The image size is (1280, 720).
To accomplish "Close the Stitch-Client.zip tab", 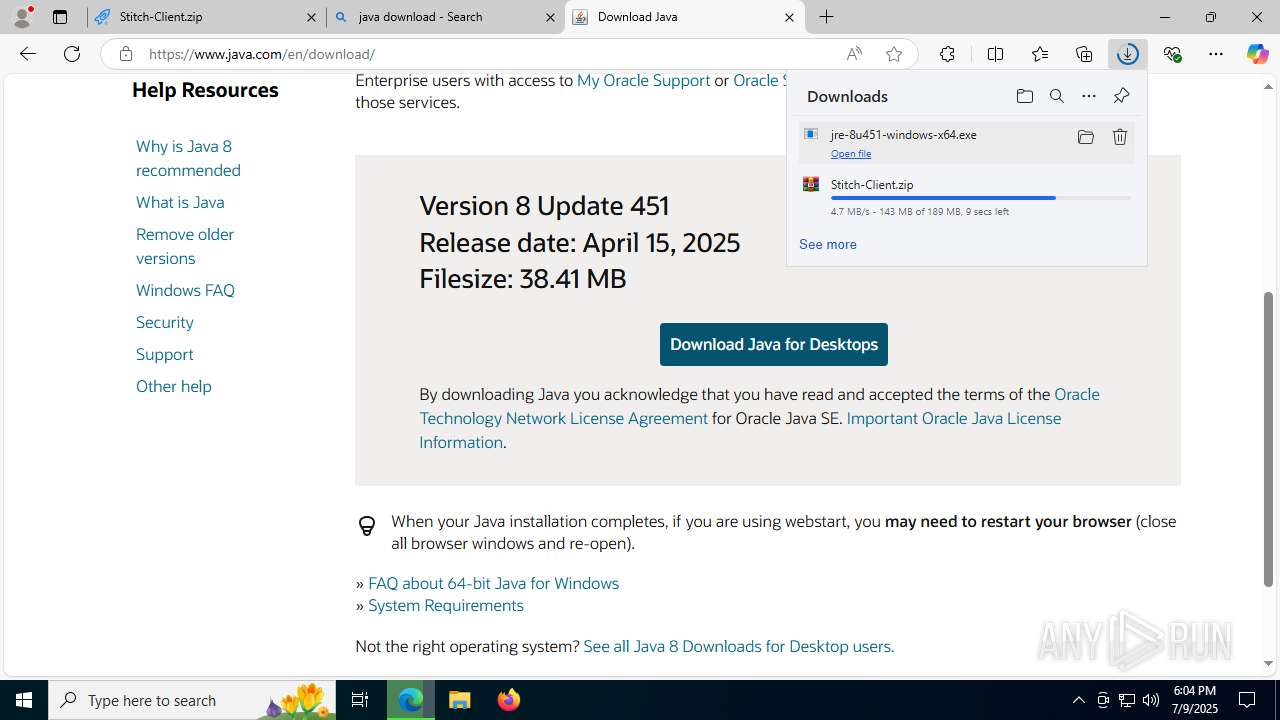I will 311,17.
